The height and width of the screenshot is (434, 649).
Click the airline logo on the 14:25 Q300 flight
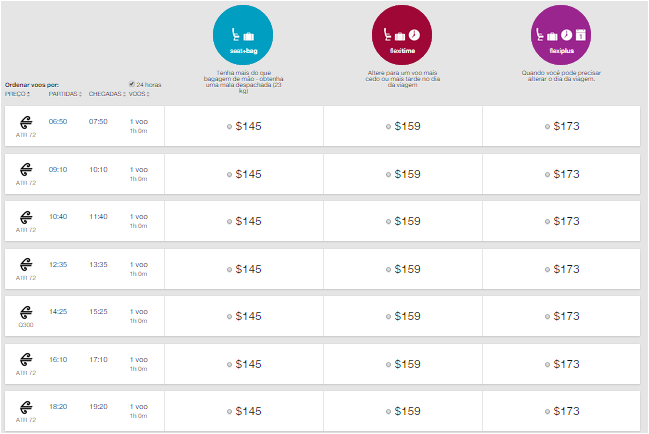pos(26,312)
